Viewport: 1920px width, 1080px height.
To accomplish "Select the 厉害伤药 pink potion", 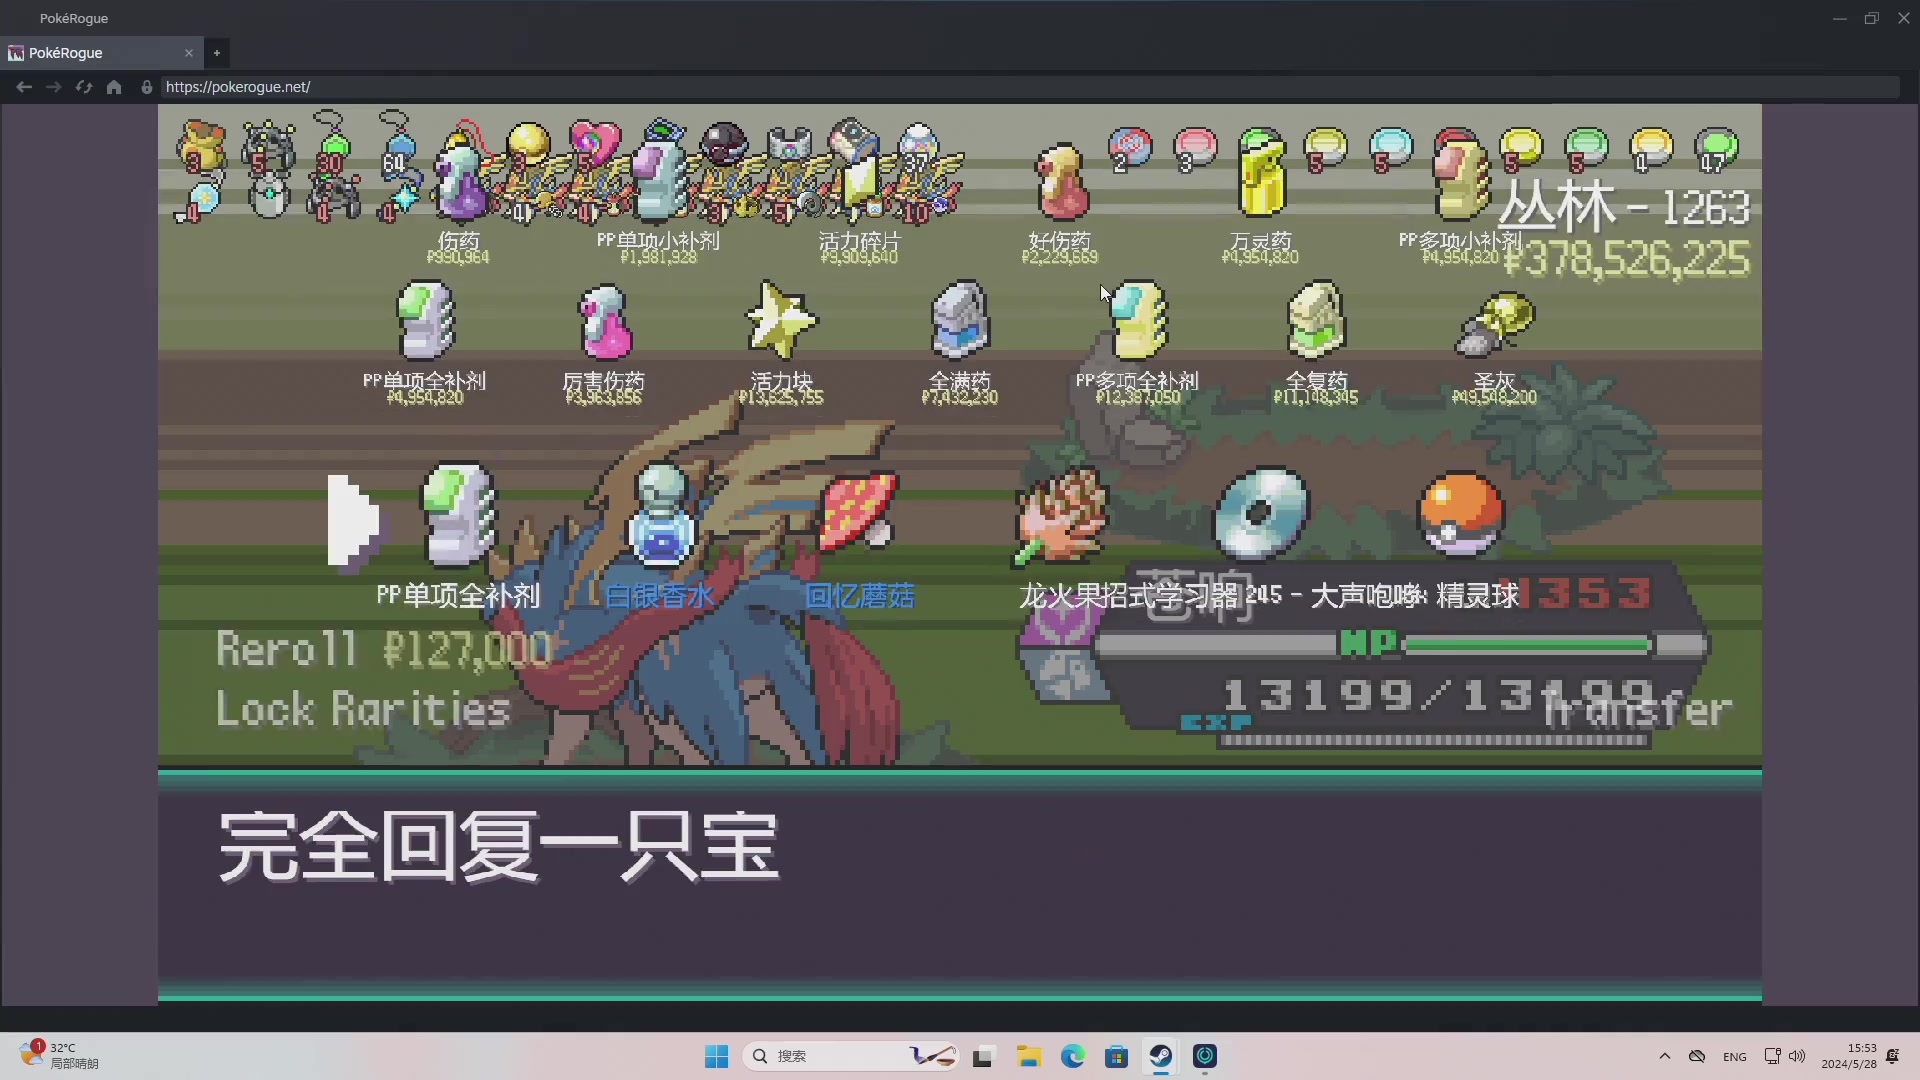I will tap(604, 322).
